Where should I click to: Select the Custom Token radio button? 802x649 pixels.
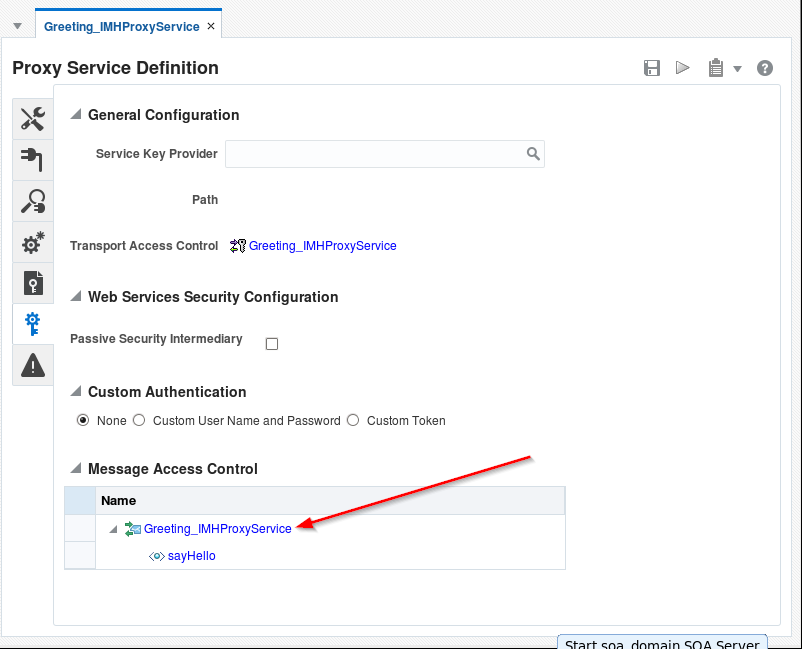(353, 421)
